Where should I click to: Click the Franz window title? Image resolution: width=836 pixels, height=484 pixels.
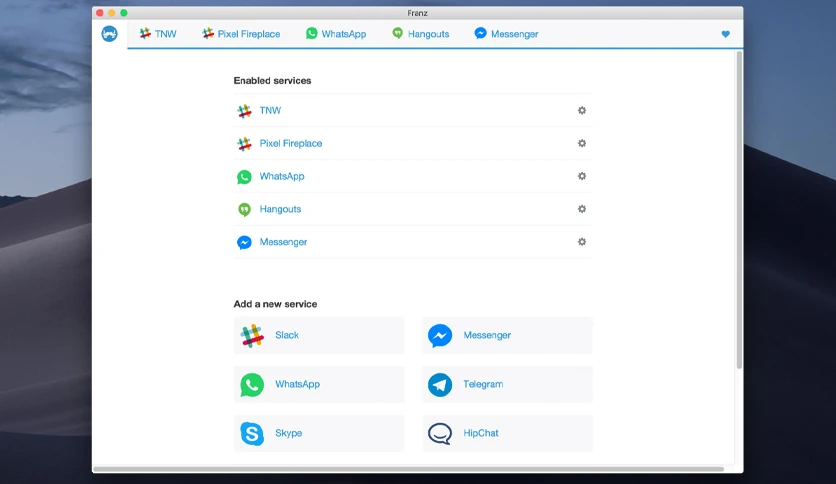click(x=417, y=13)
